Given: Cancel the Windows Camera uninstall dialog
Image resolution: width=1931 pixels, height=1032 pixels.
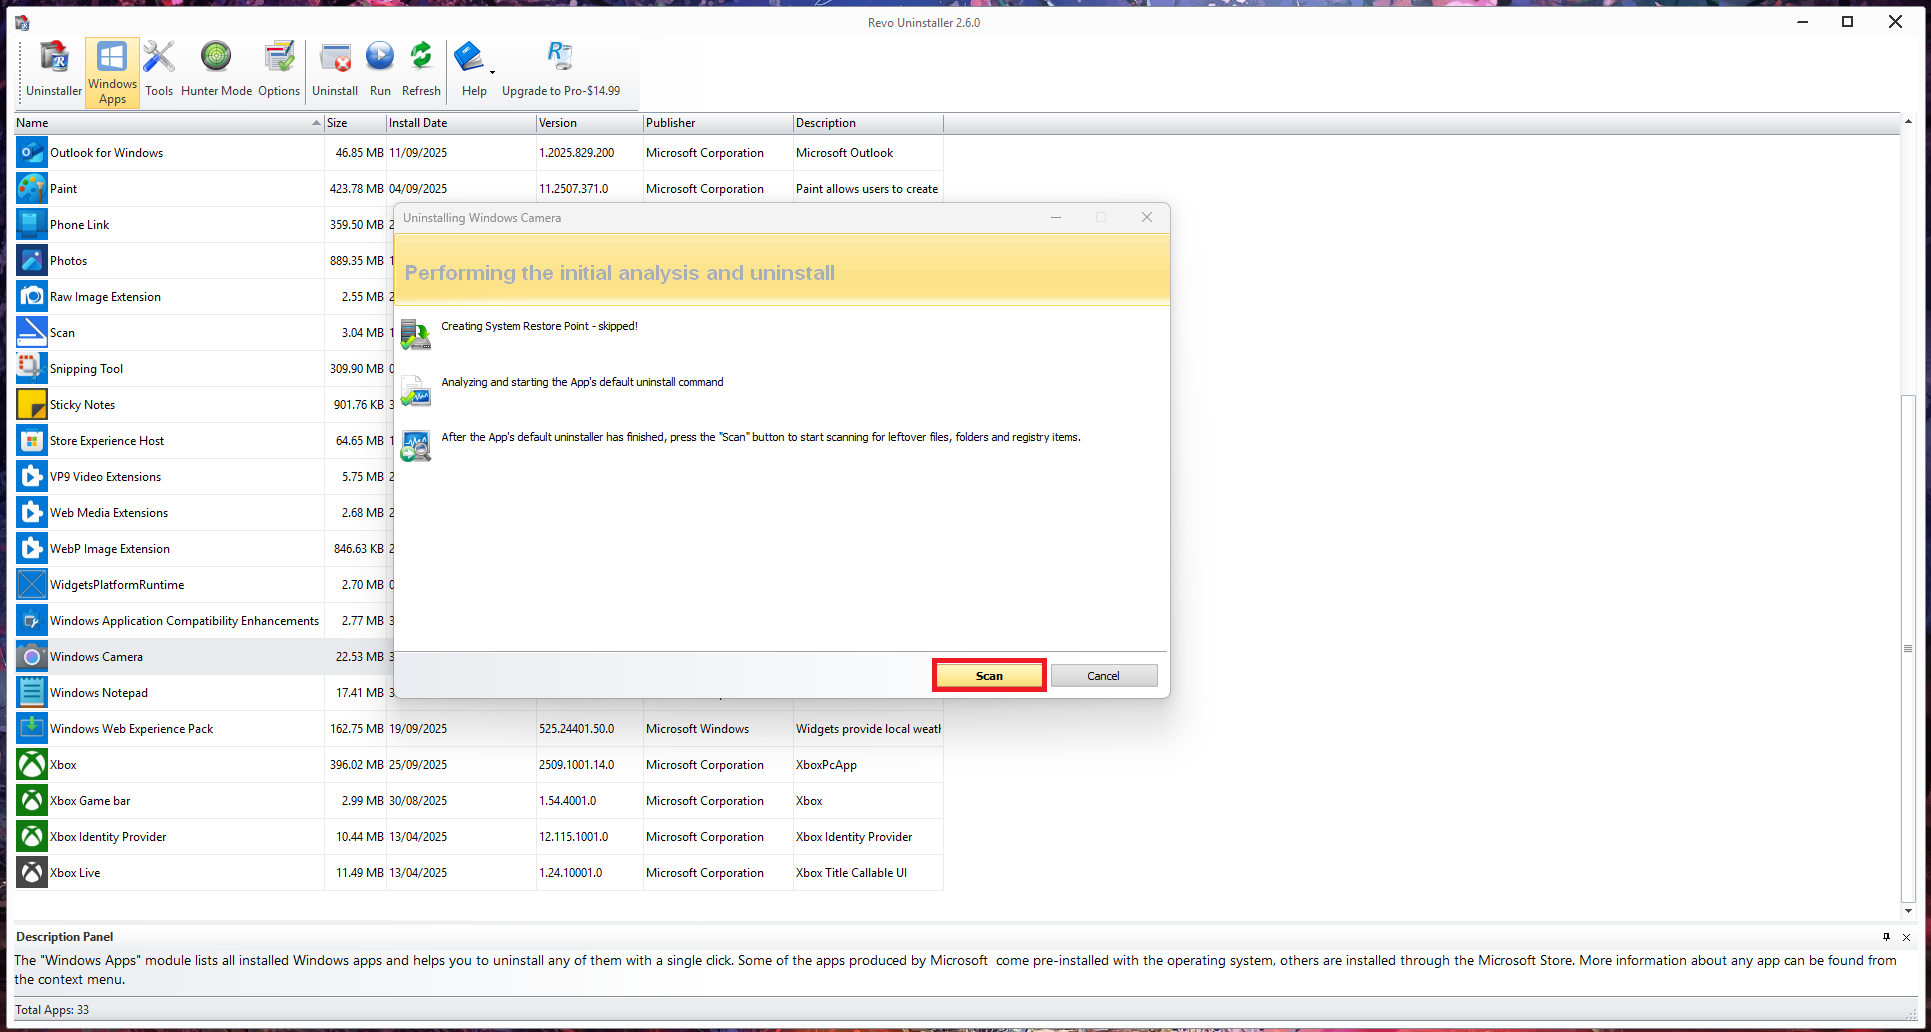Looking at the screenshot, I should click(1103, 676).
